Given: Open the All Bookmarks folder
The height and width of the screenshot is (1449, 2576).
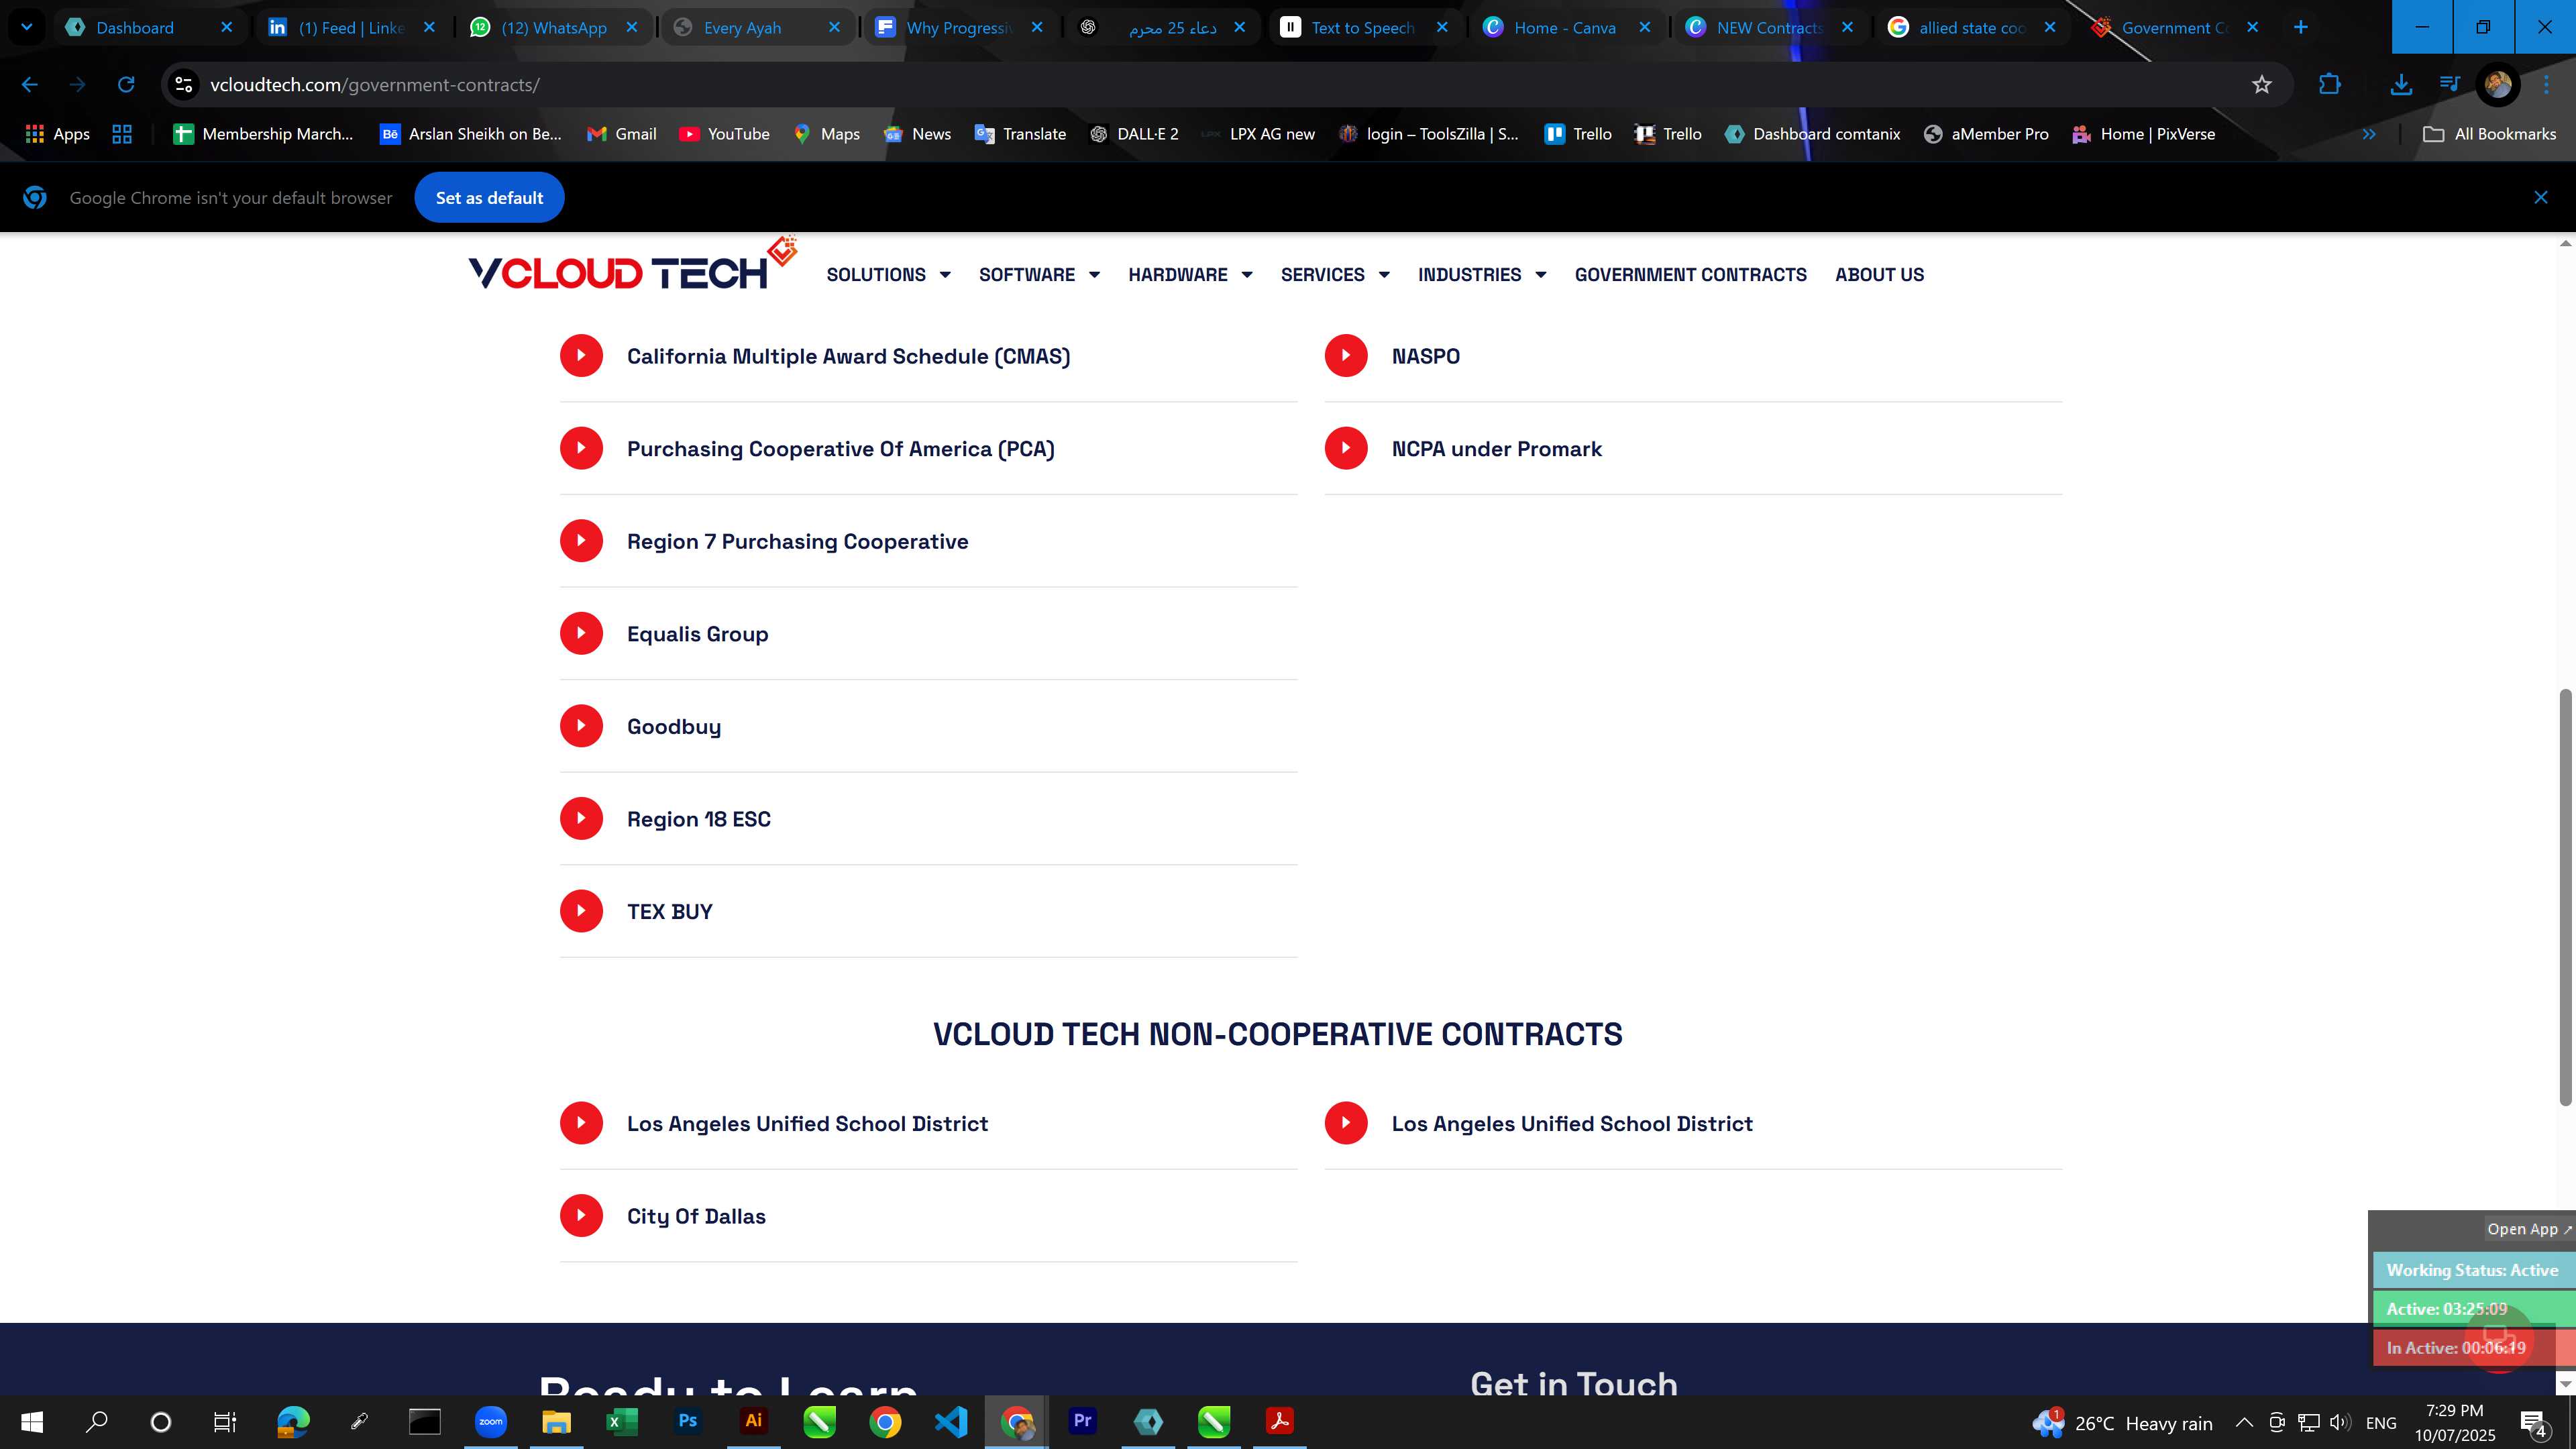Looking at the screenshot, I should [2490, 134].
